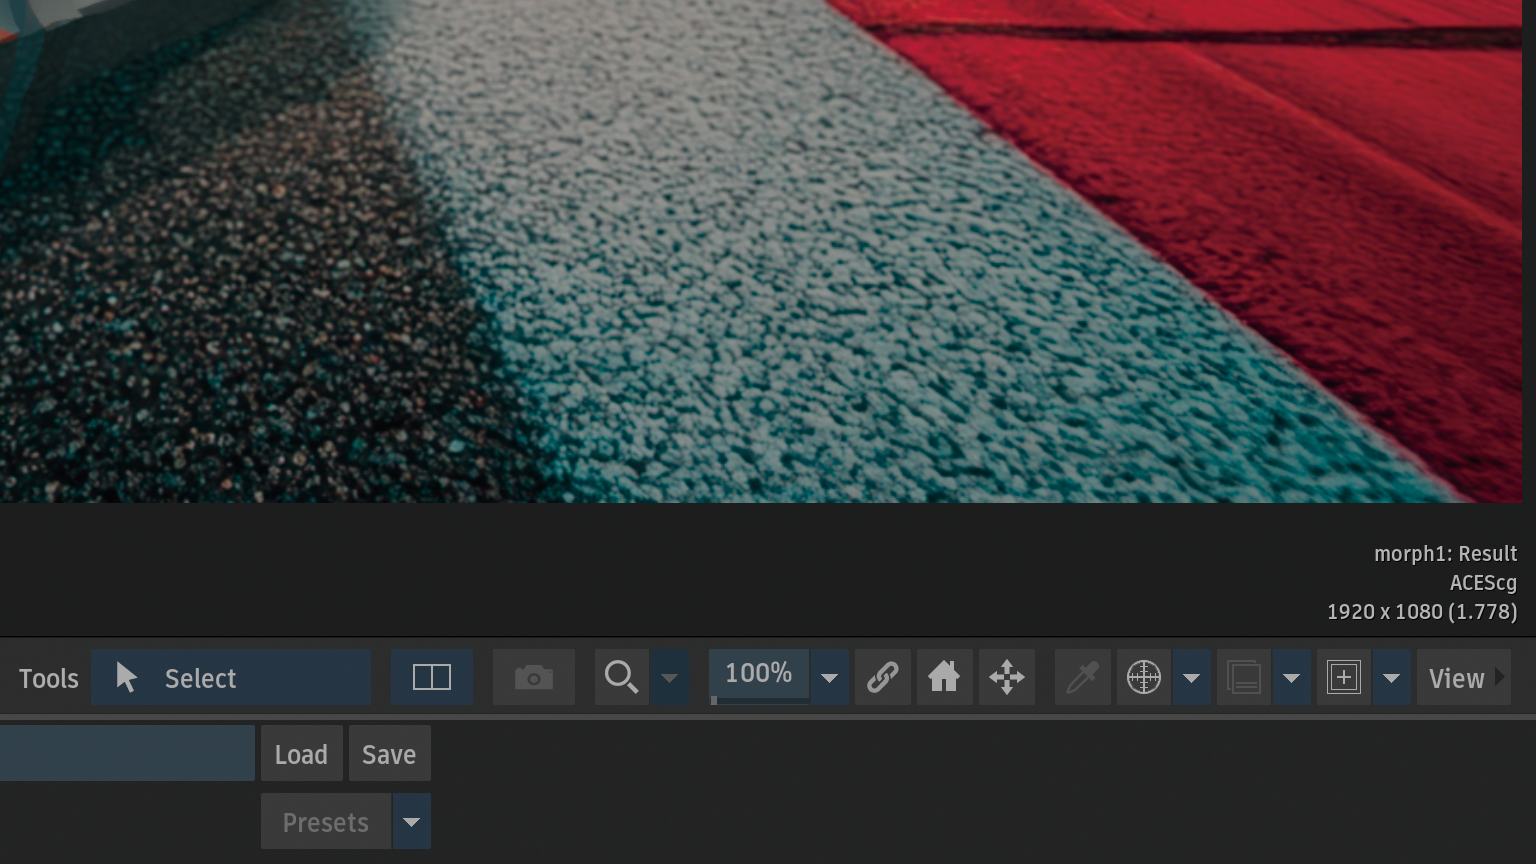Click the boxed plus region icon
1536x864 pixels.
pos(1343,678)
